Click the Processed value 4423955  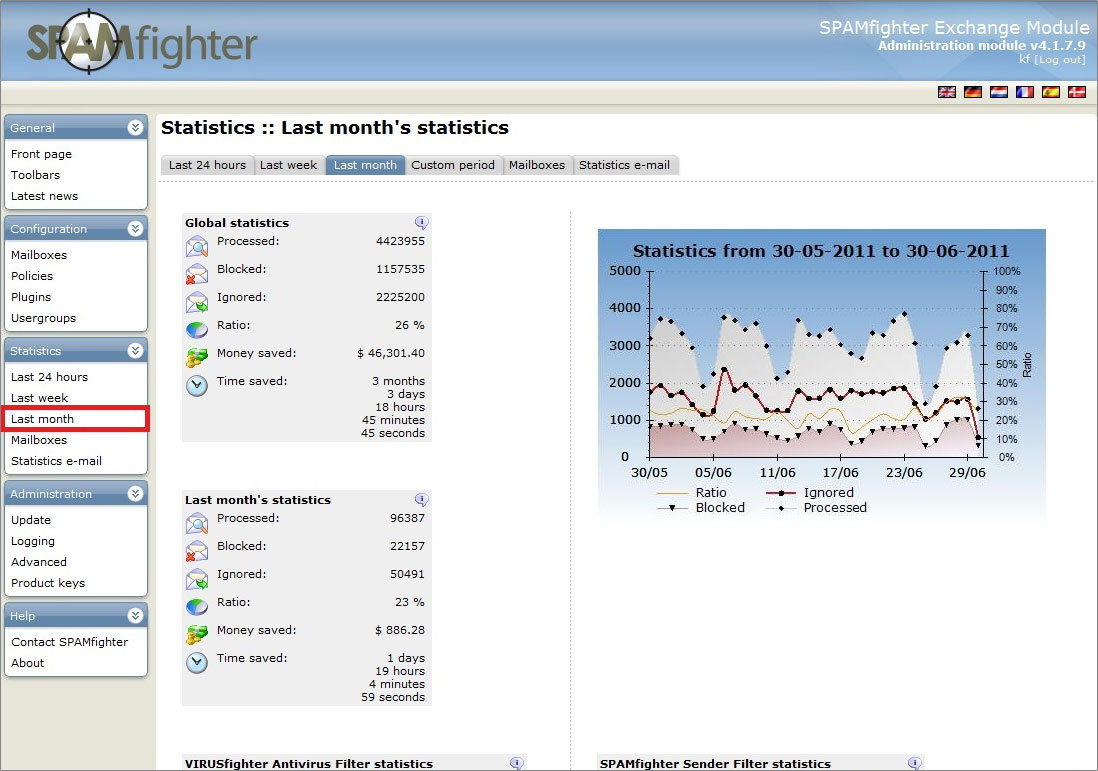click(x=401, y=241)
